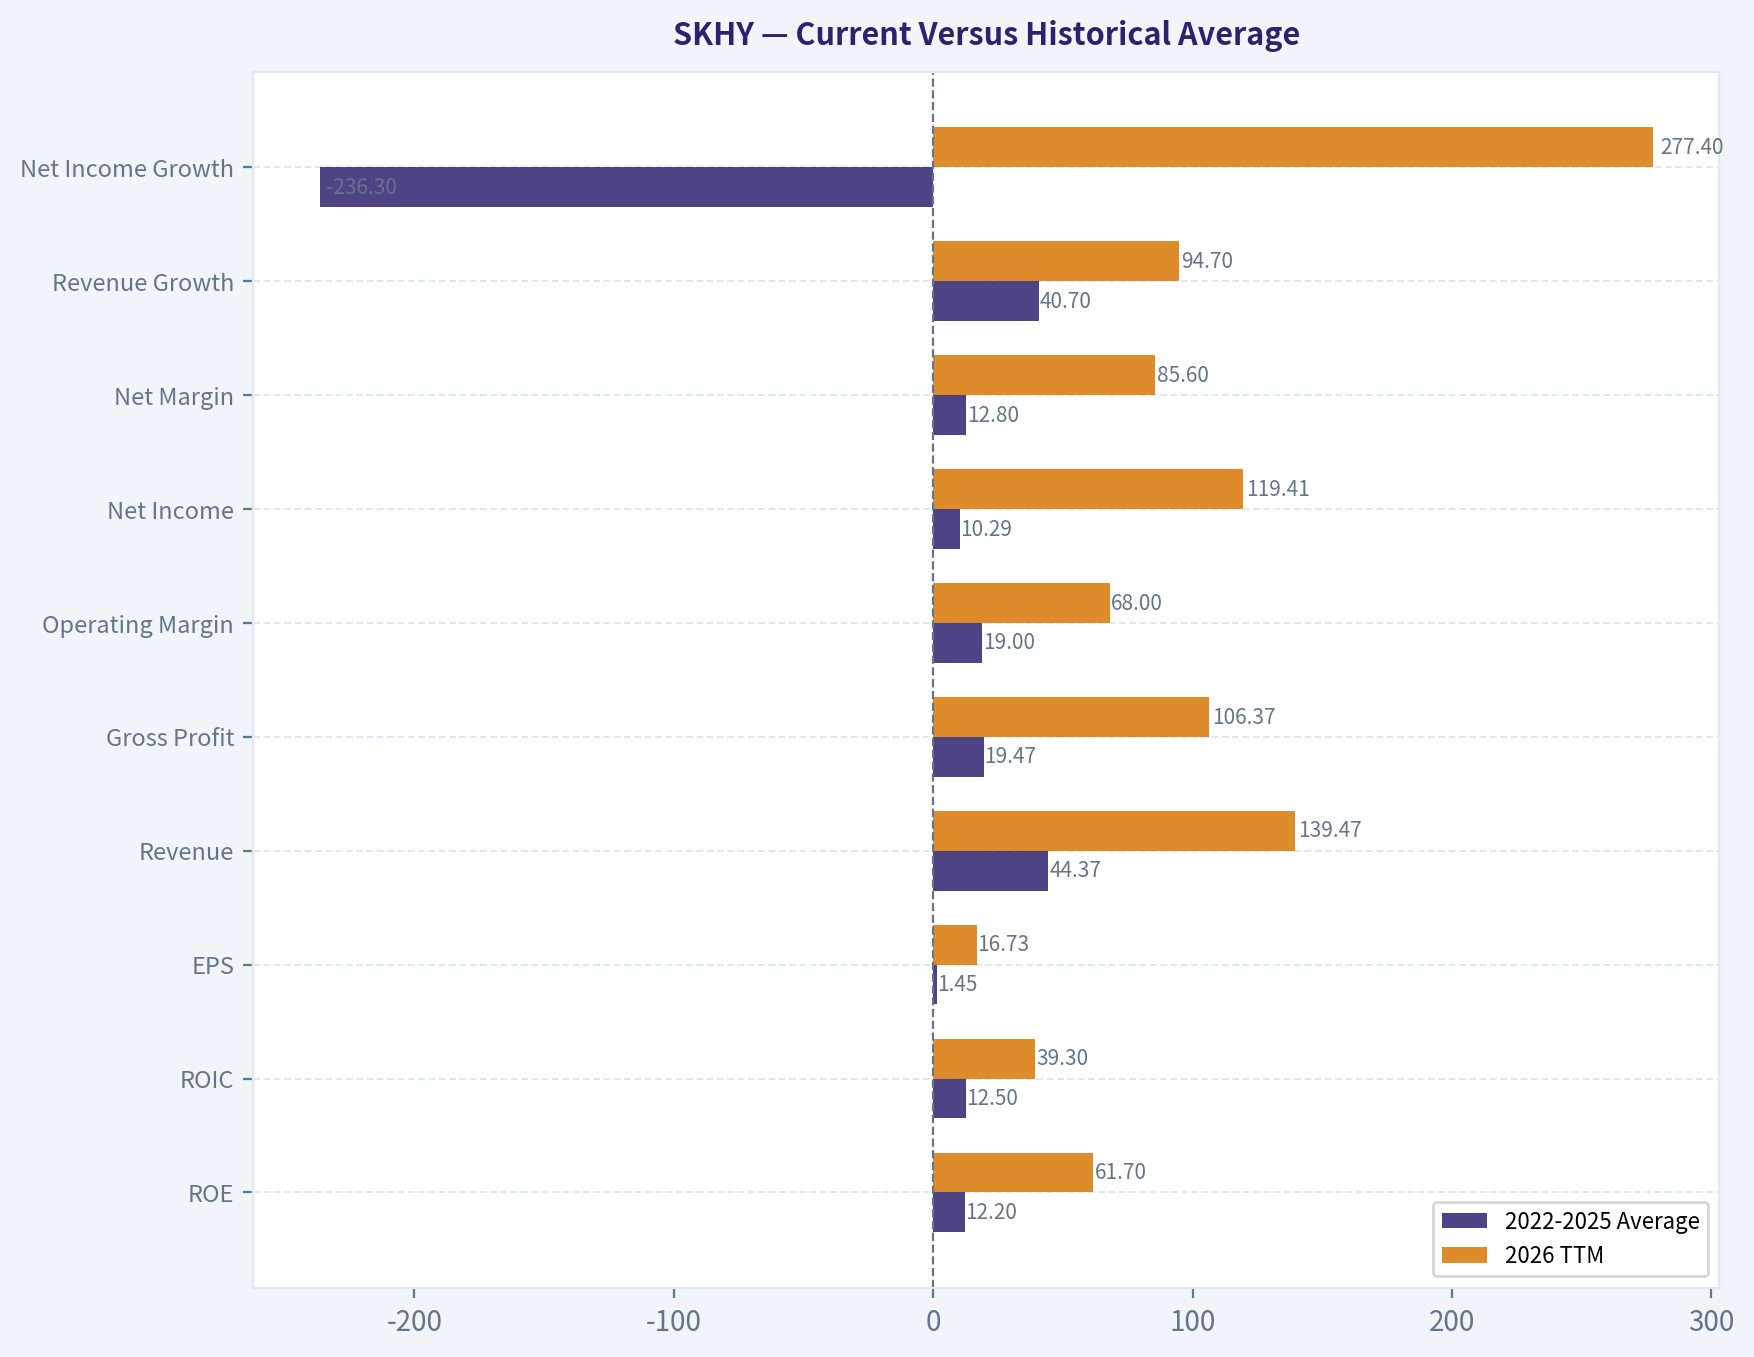The image size is (1754, 1357).
Task: Click the value label 40.70
Action: coord(1065,300)
